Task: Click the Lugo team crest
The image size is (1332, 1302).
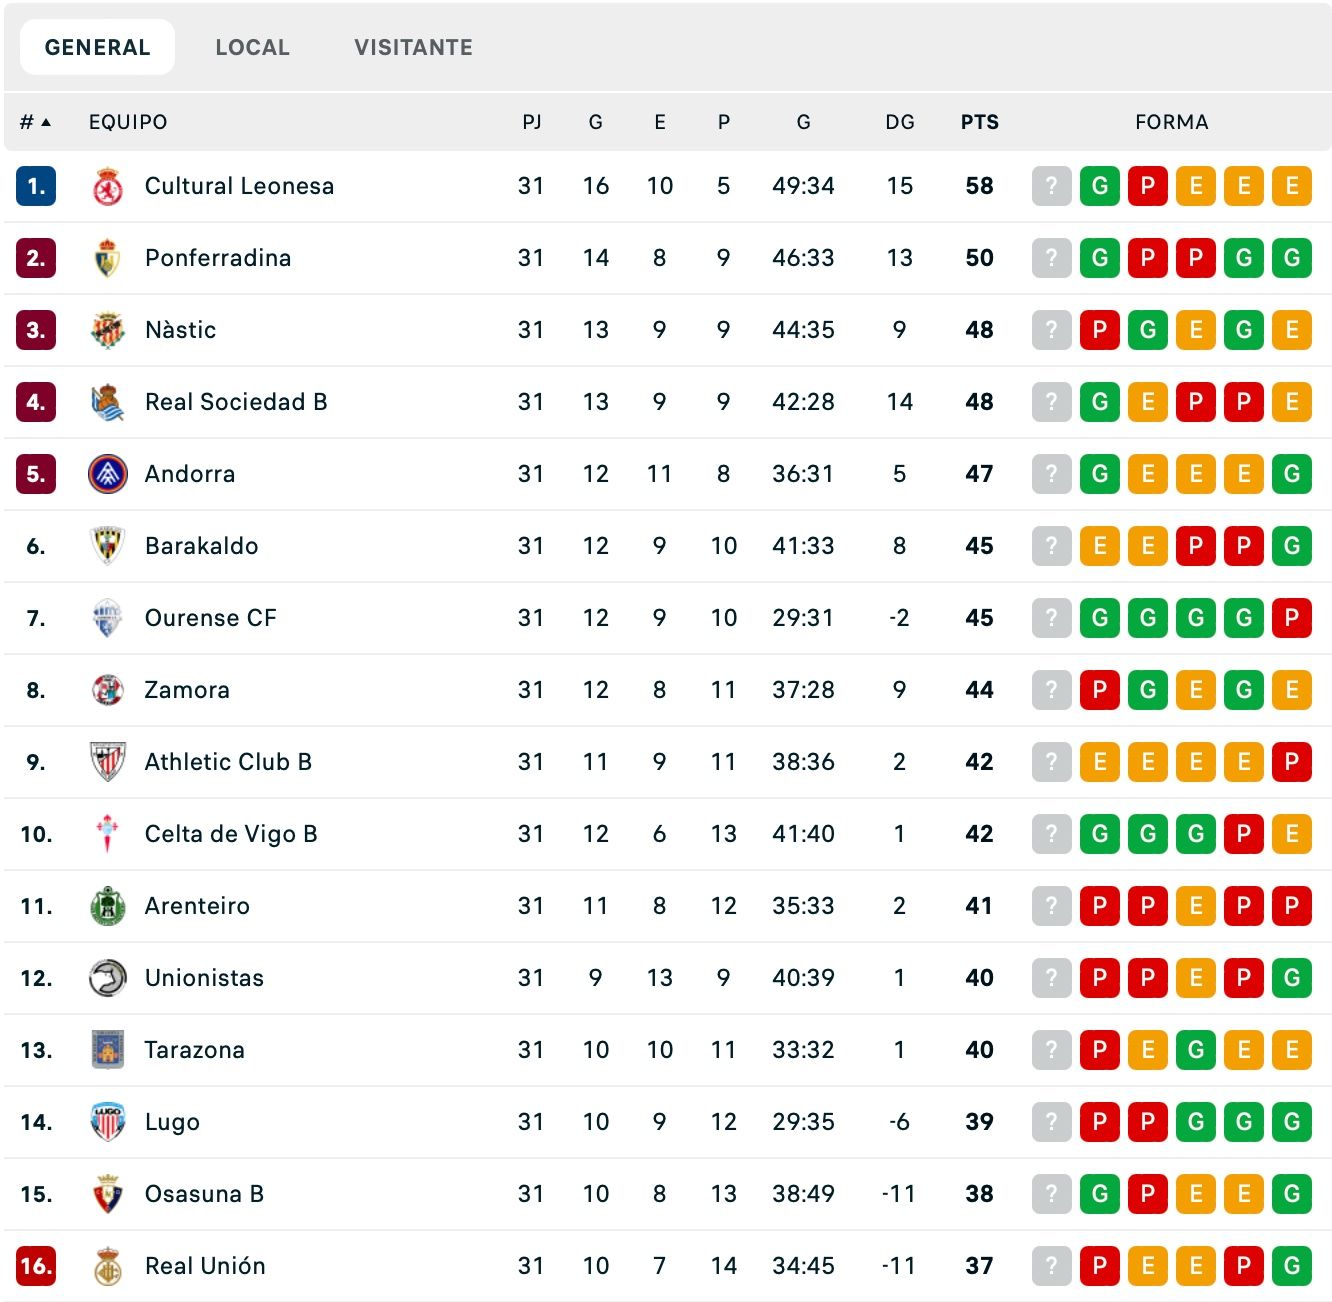Action: point(107,1122)
